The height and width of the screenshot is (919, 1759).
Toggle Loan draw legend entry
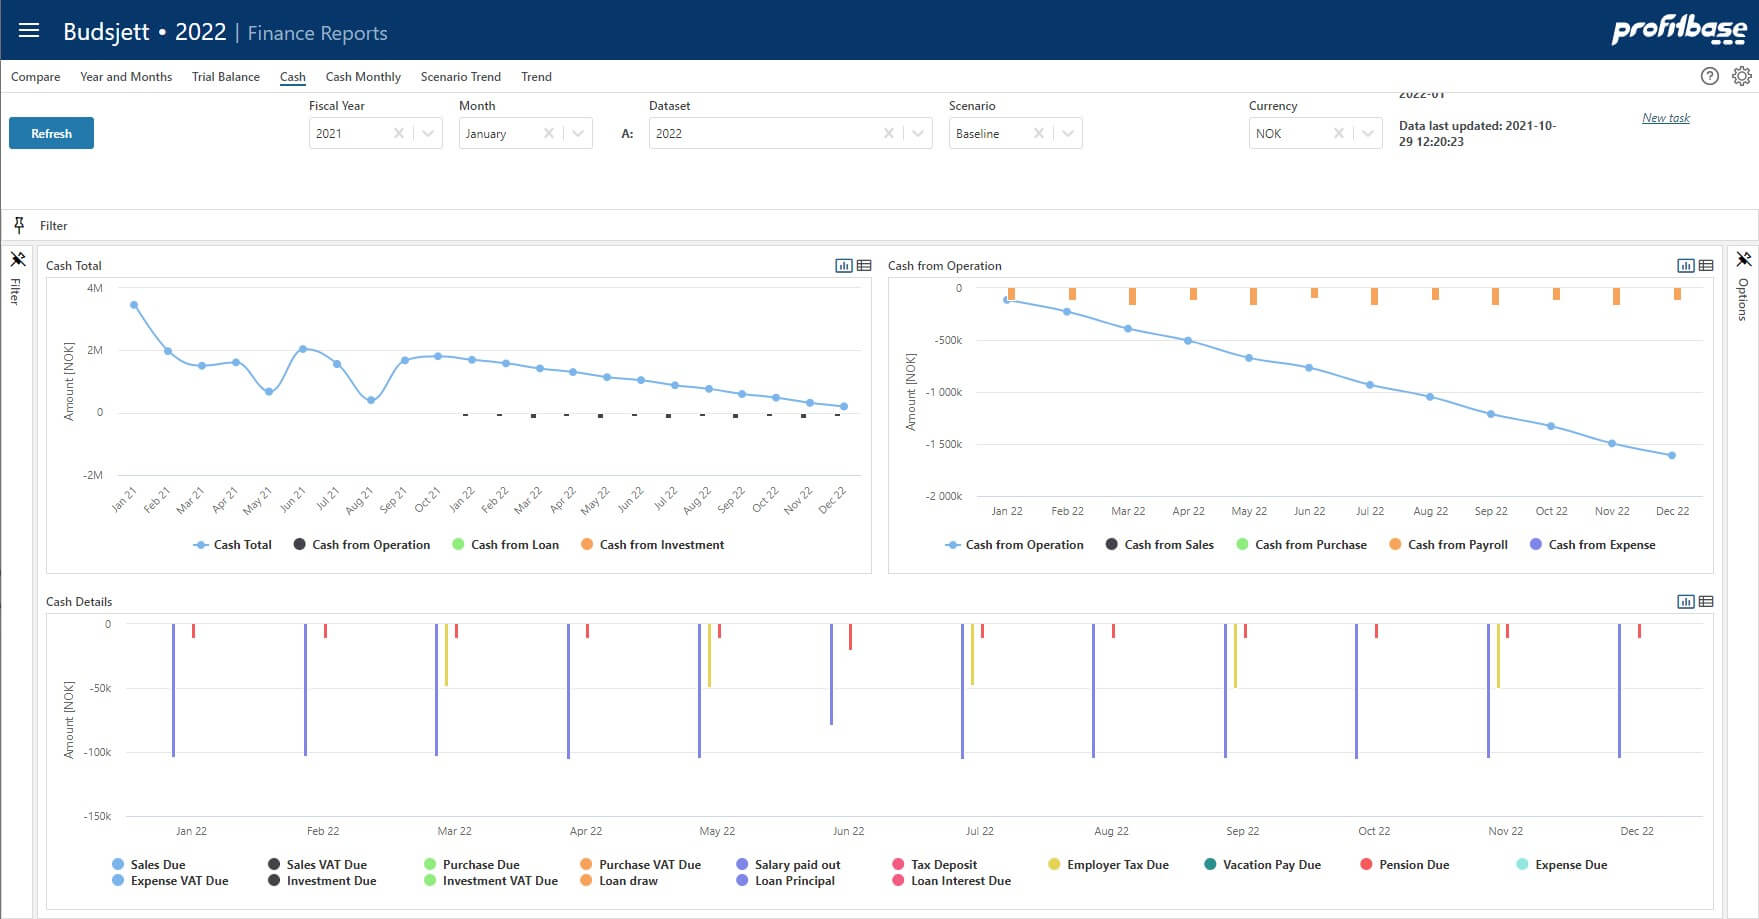618,881
